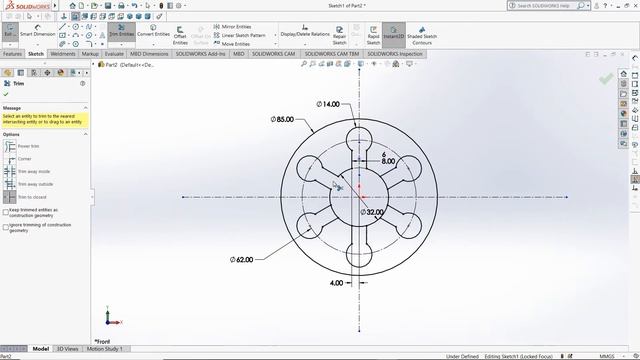Open the DisplayManager tab icon
Image resolution: width=640 pixels, height=360 pixels.
[60, 73]
